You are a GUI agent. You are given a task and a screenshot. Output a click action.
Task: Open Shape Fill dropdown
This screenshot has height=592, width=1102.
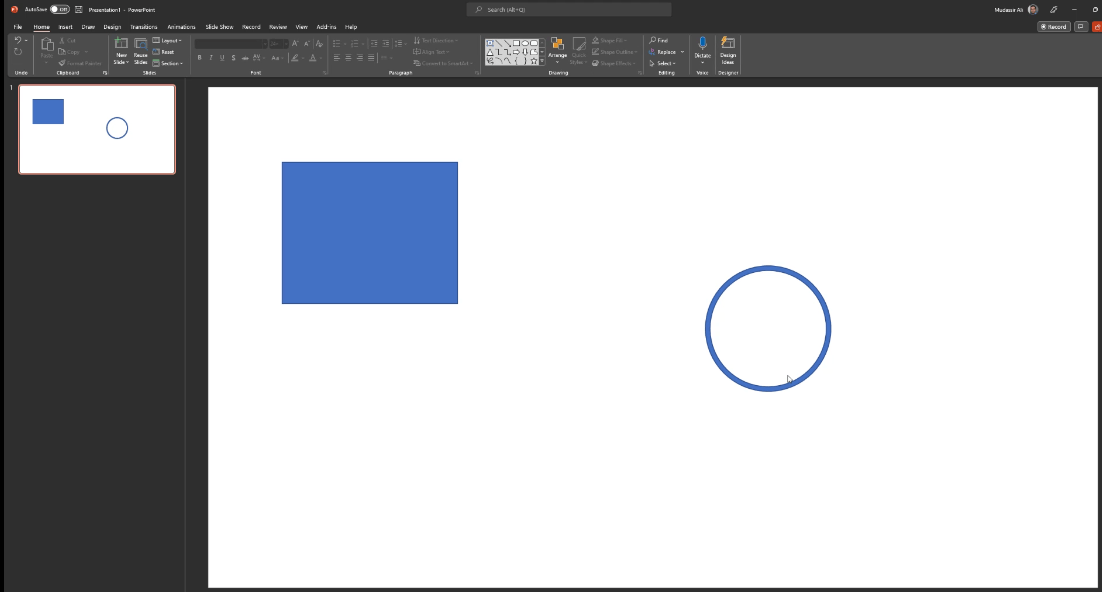click(x=609, y=41)
